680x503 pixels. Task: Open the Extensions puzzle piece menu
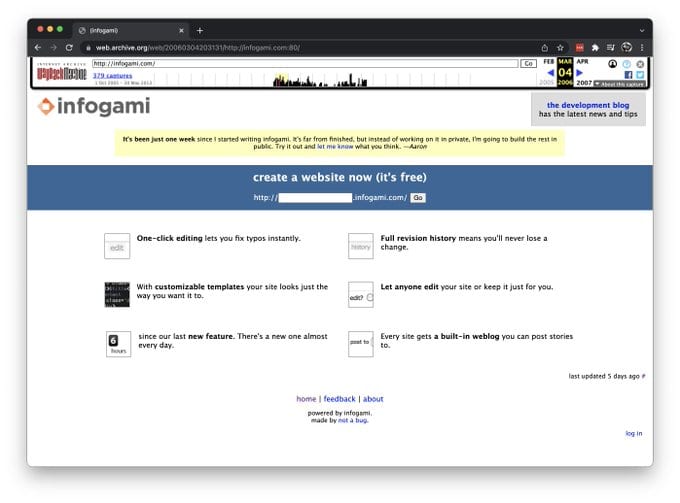click(x=595, y=48)
